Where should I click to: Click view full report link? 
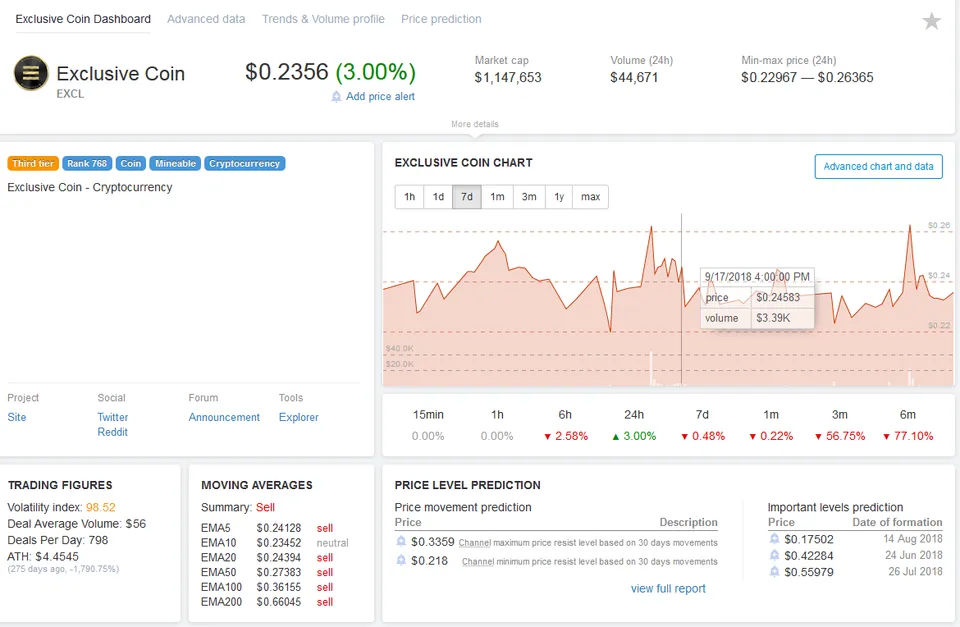tap(668, 588)
